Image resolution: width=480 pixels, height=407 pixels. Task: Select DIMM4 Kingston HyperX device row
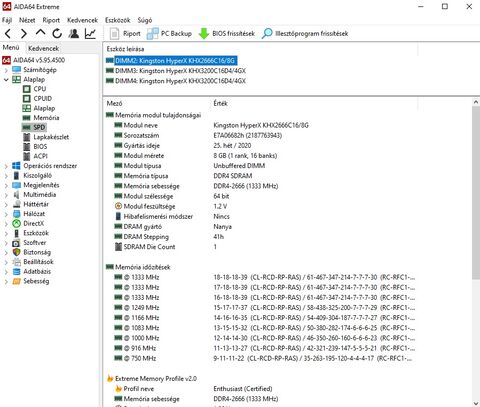pyautogui.click(x=180, y=81)
